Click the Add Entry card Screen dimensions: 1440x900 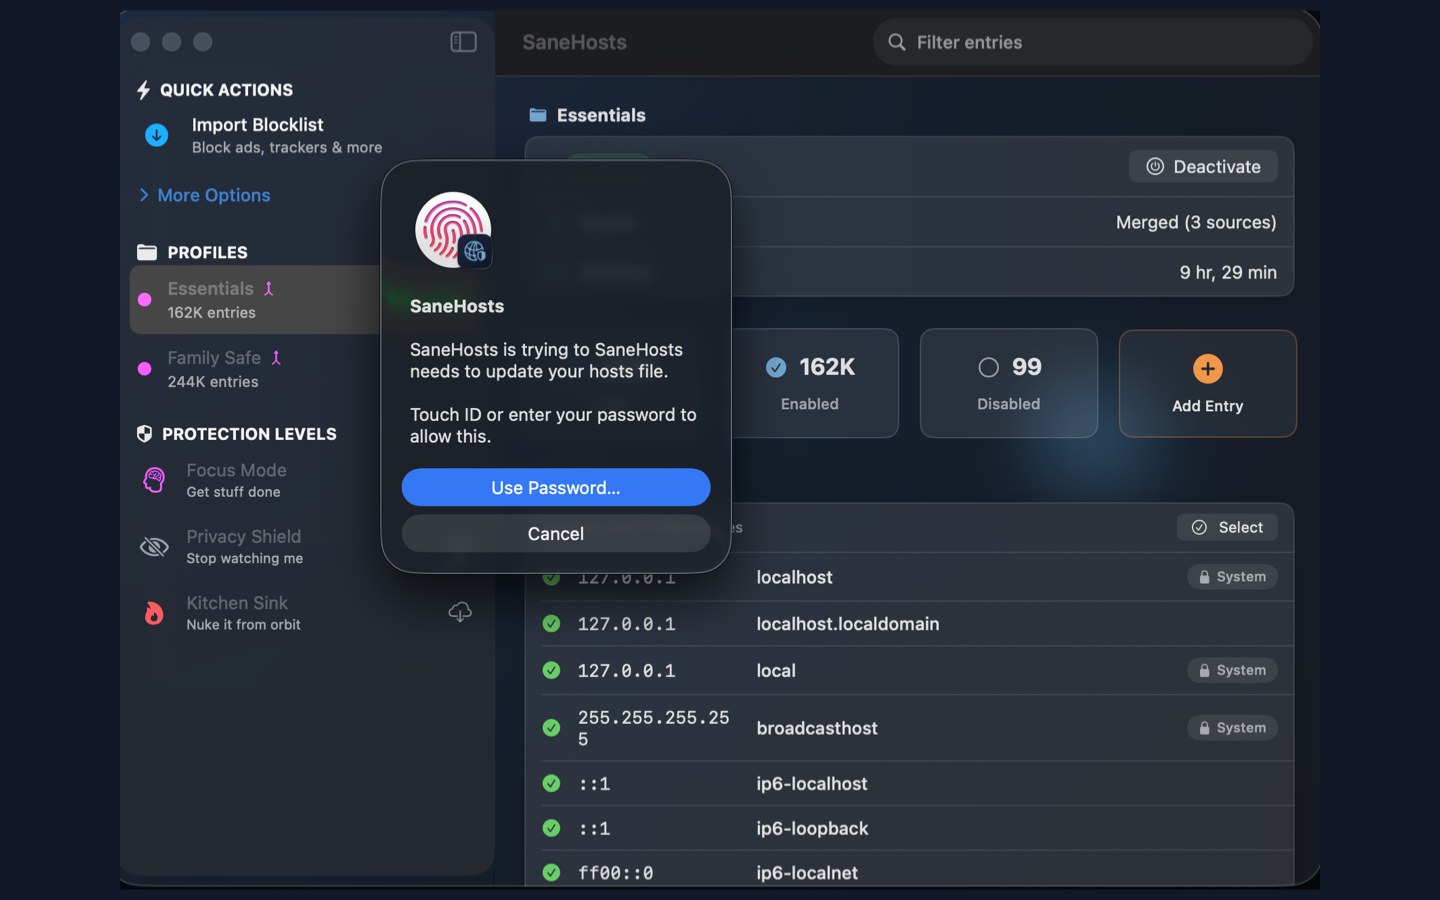1207,383
